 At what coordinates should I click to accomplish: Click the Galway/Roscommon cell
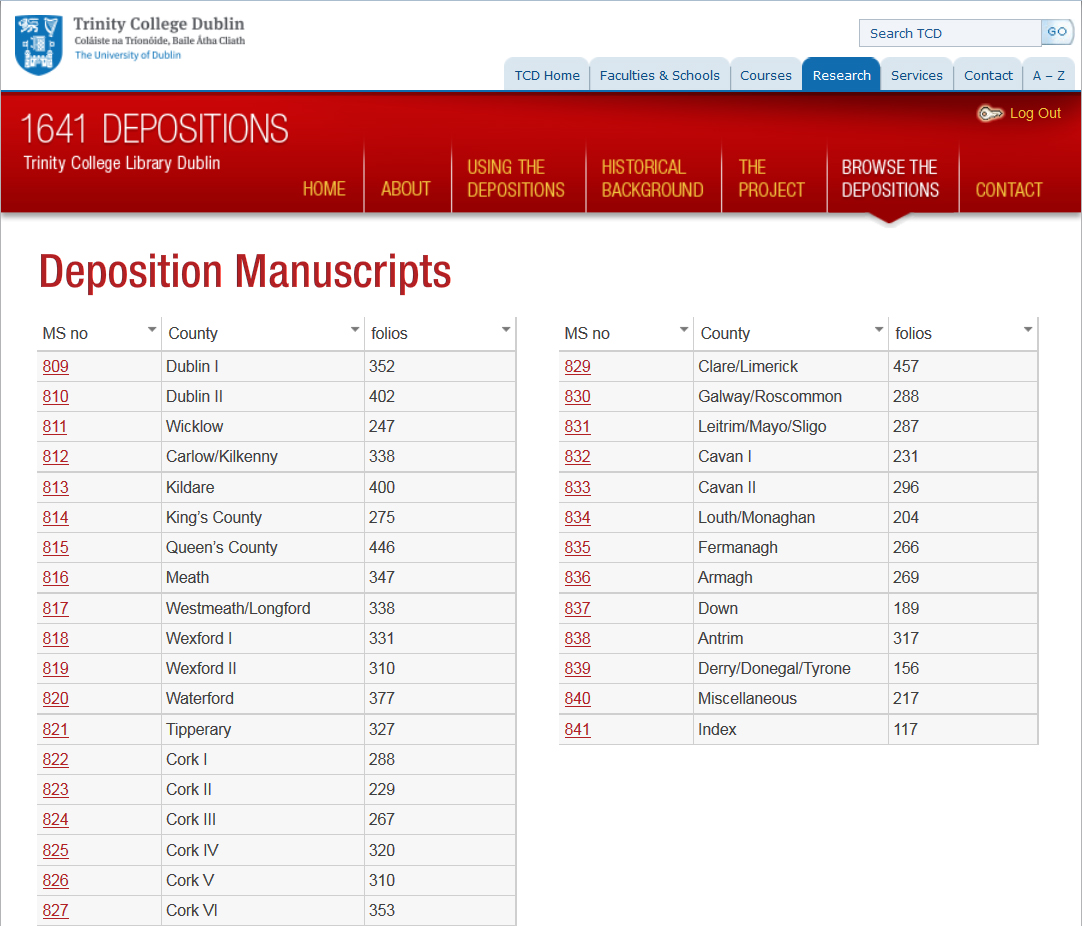791,397
